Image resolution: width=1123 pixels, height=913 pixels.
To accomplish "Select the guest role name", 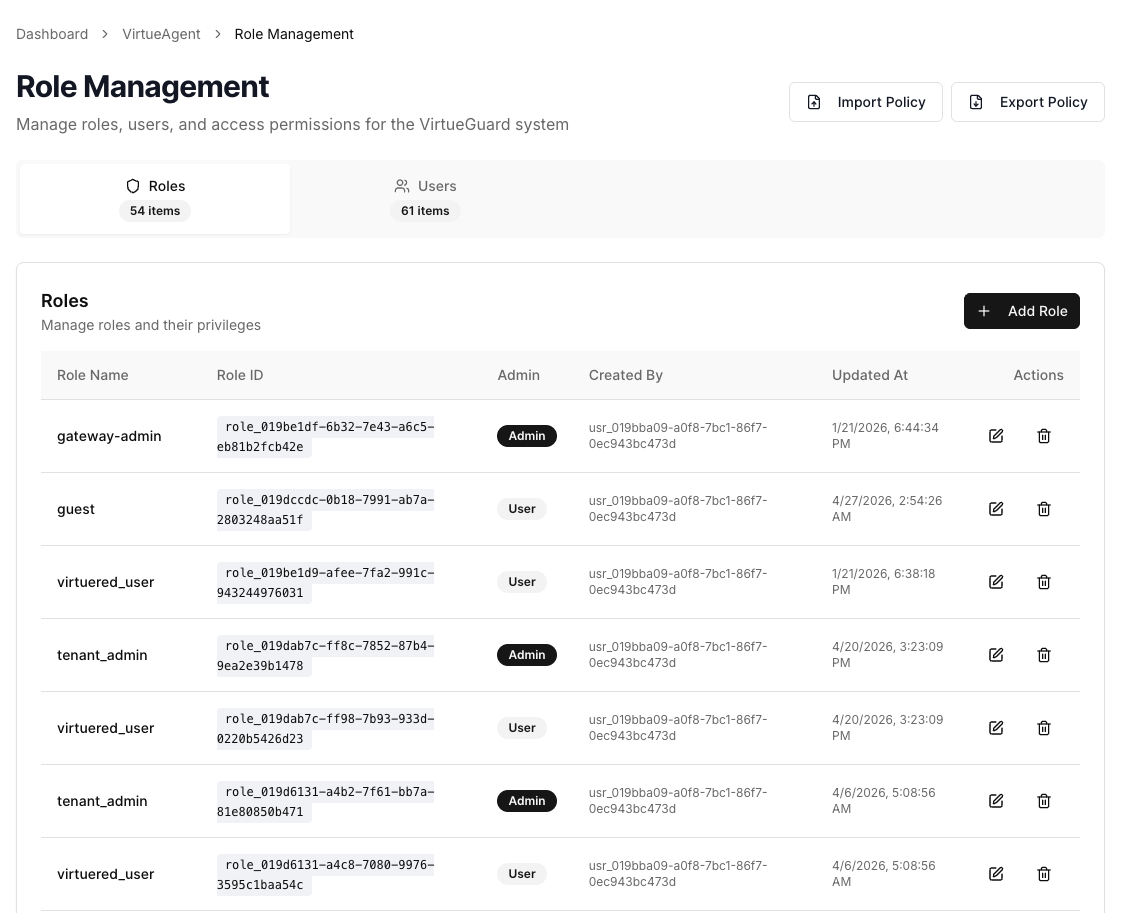I will [x=75, y=509].
